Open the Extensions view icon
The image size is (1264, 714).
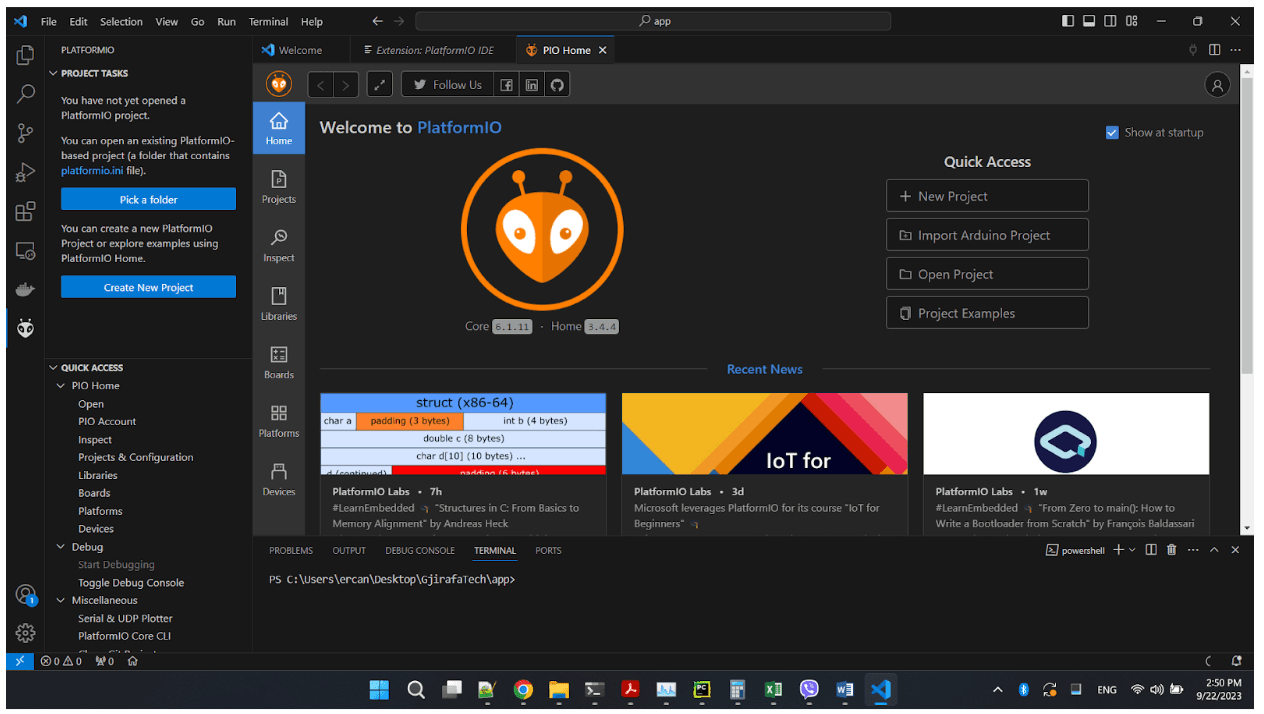26,211
